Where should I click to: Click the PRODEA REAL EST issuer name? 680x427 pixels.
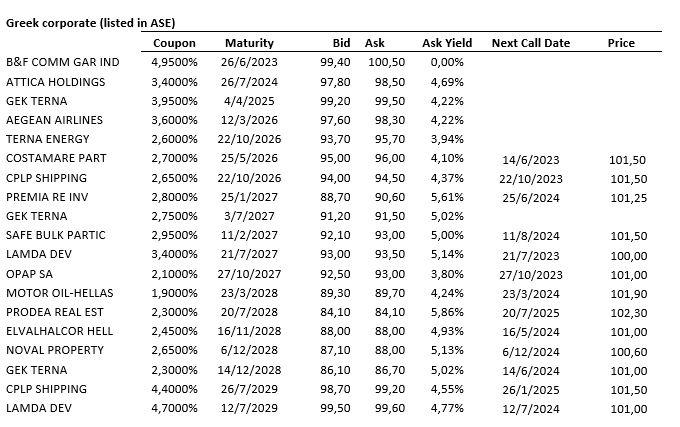tap(56, 312)
